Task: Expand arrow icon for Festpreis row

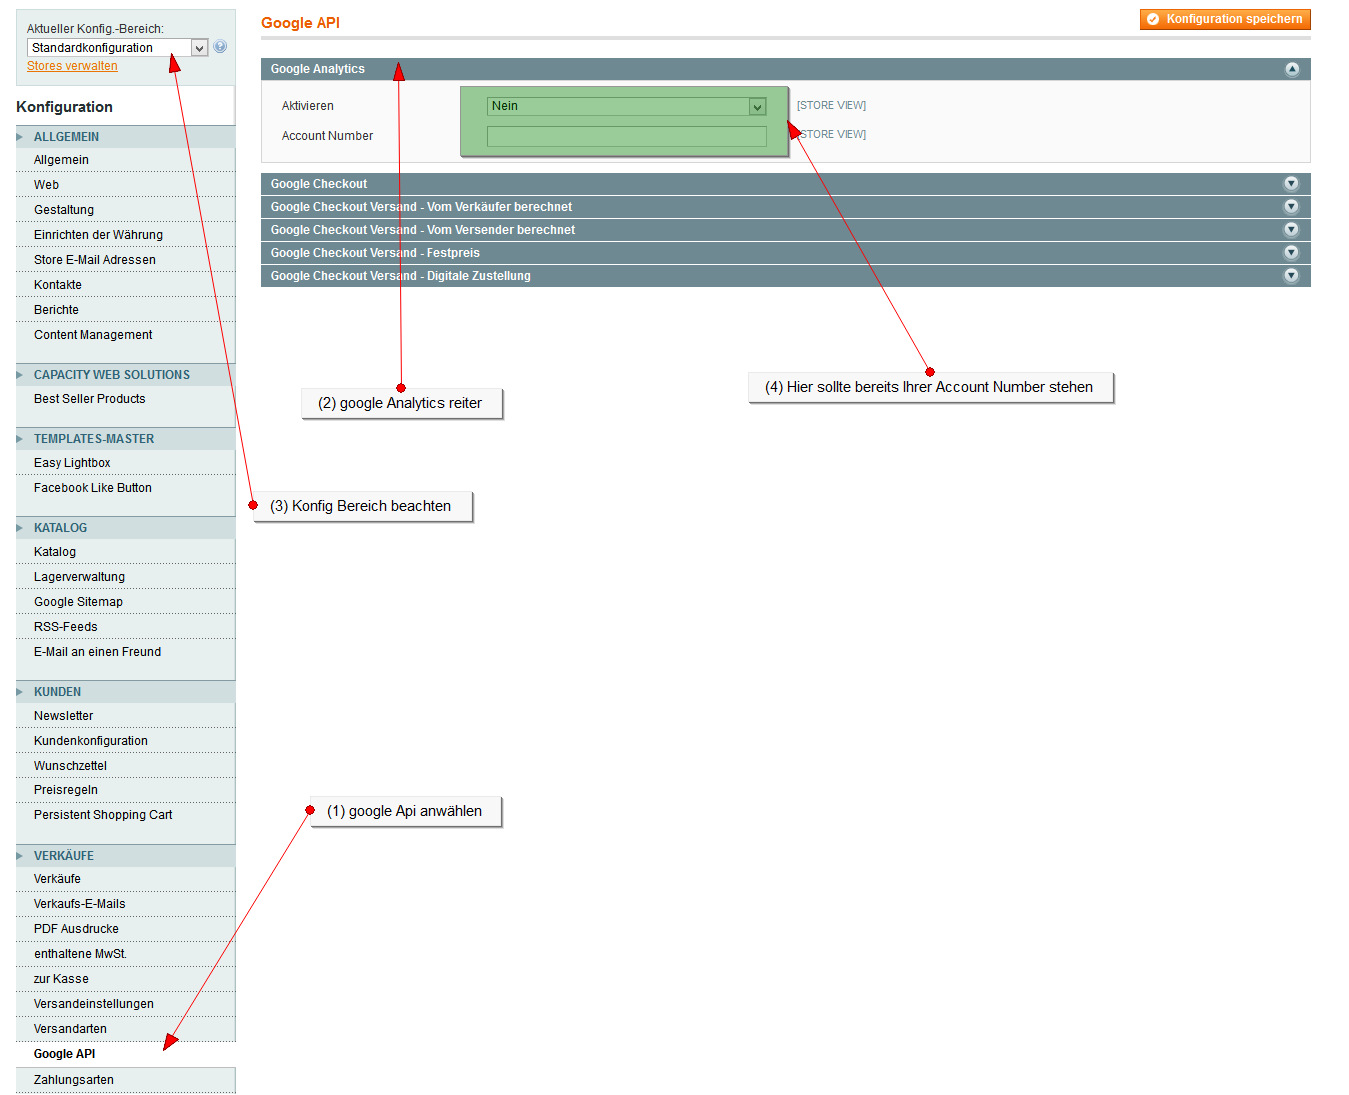Action: [x=1291, y=252]
